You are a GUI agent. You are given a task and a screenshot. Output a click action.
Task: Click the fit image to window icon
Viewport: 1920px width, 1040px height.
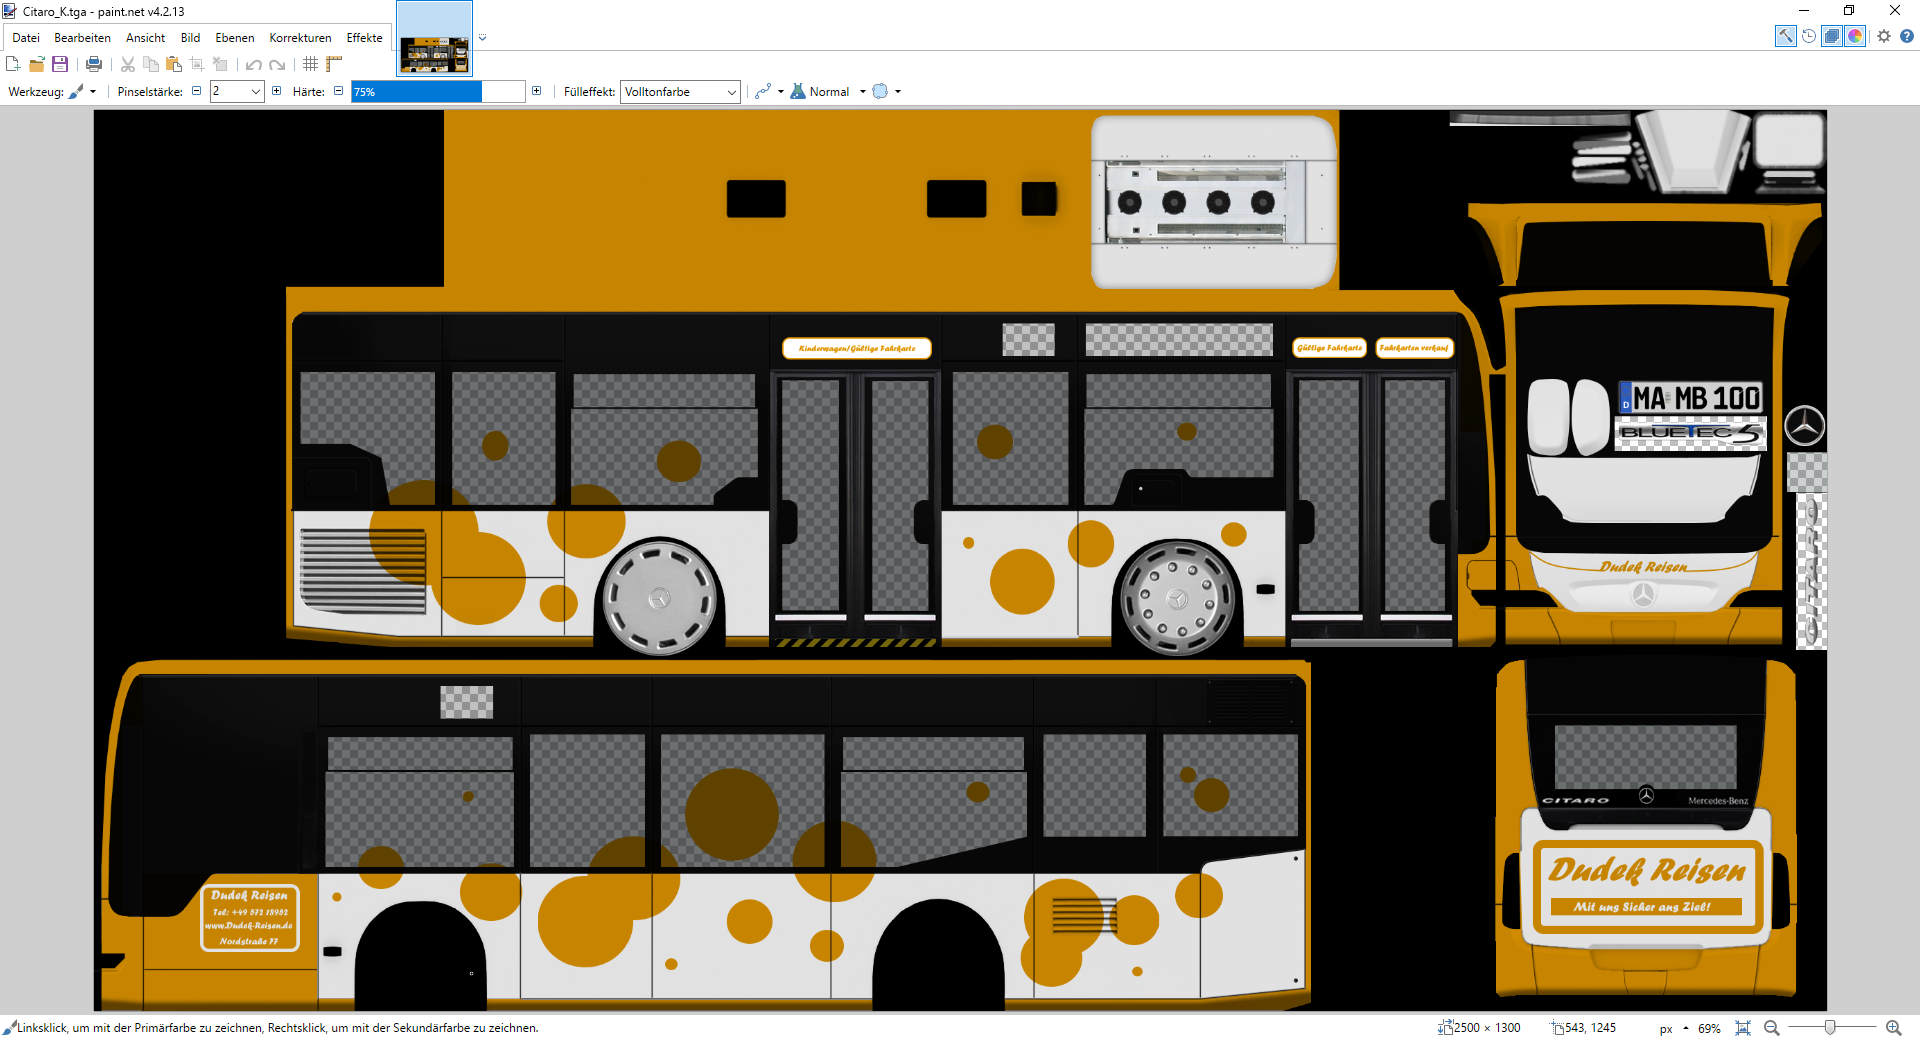tap(1743, 1028)
